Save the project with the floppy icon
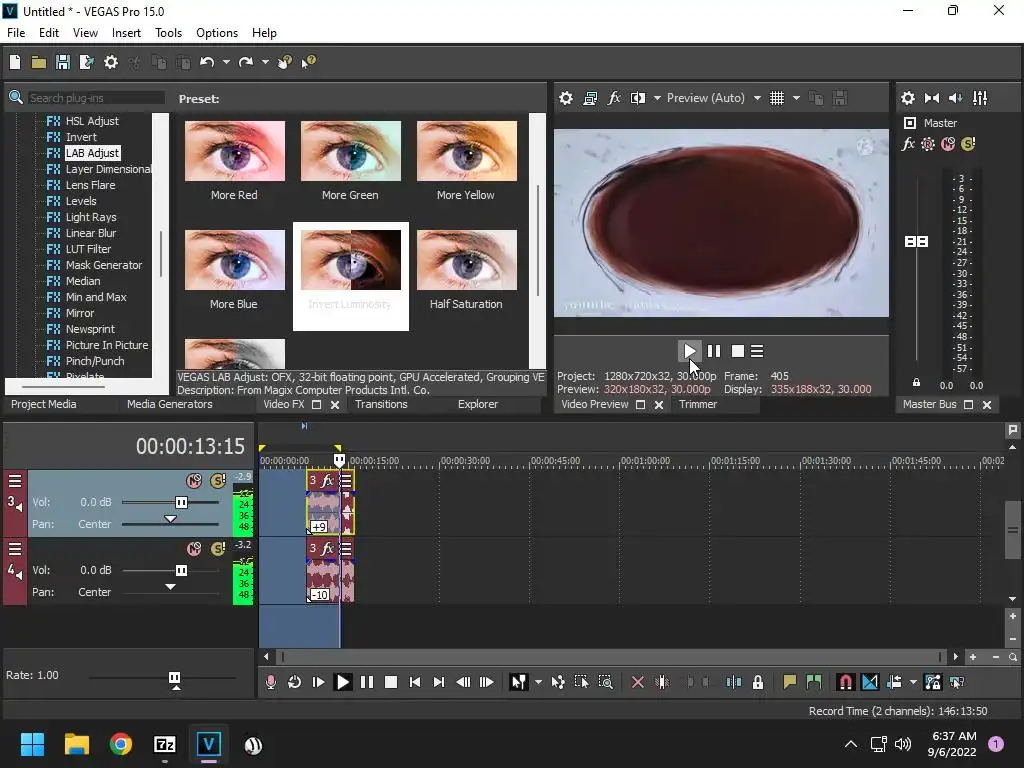 coord(63,62)
